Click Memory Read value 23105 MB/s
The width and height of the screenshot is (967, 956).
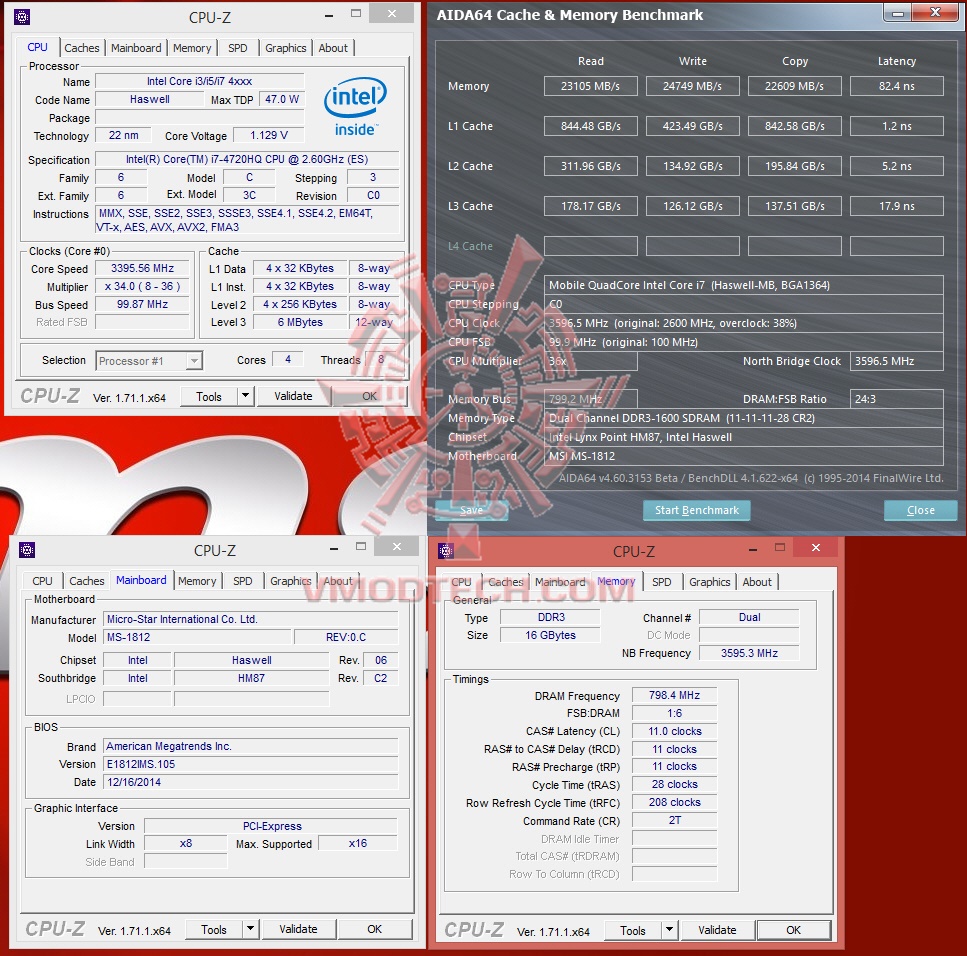tap(590, 86)
